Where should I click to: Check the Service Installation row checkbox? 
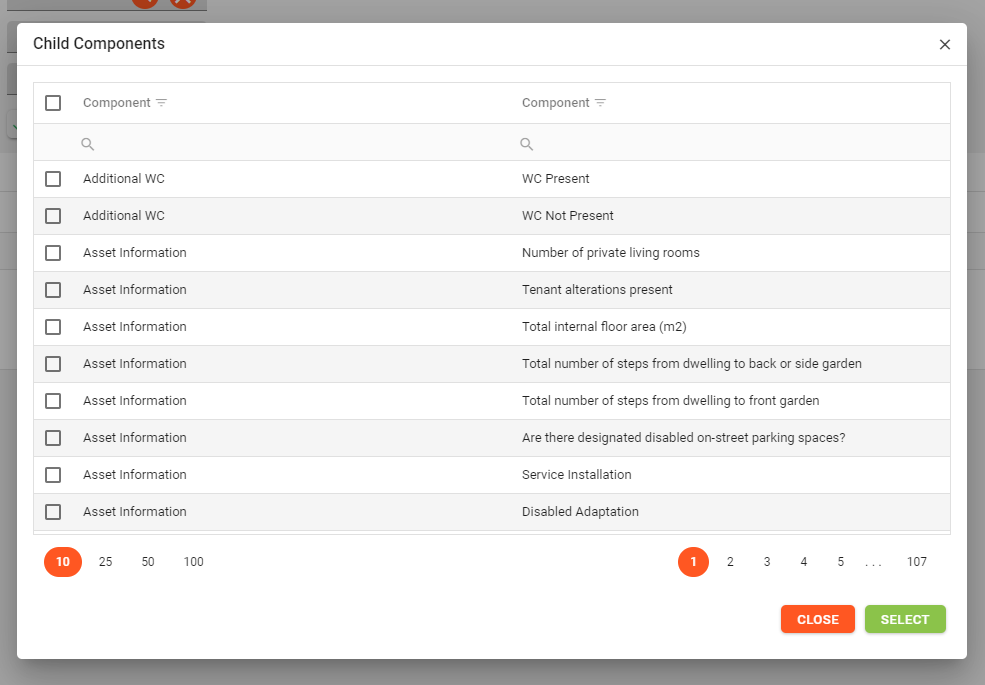53,475
